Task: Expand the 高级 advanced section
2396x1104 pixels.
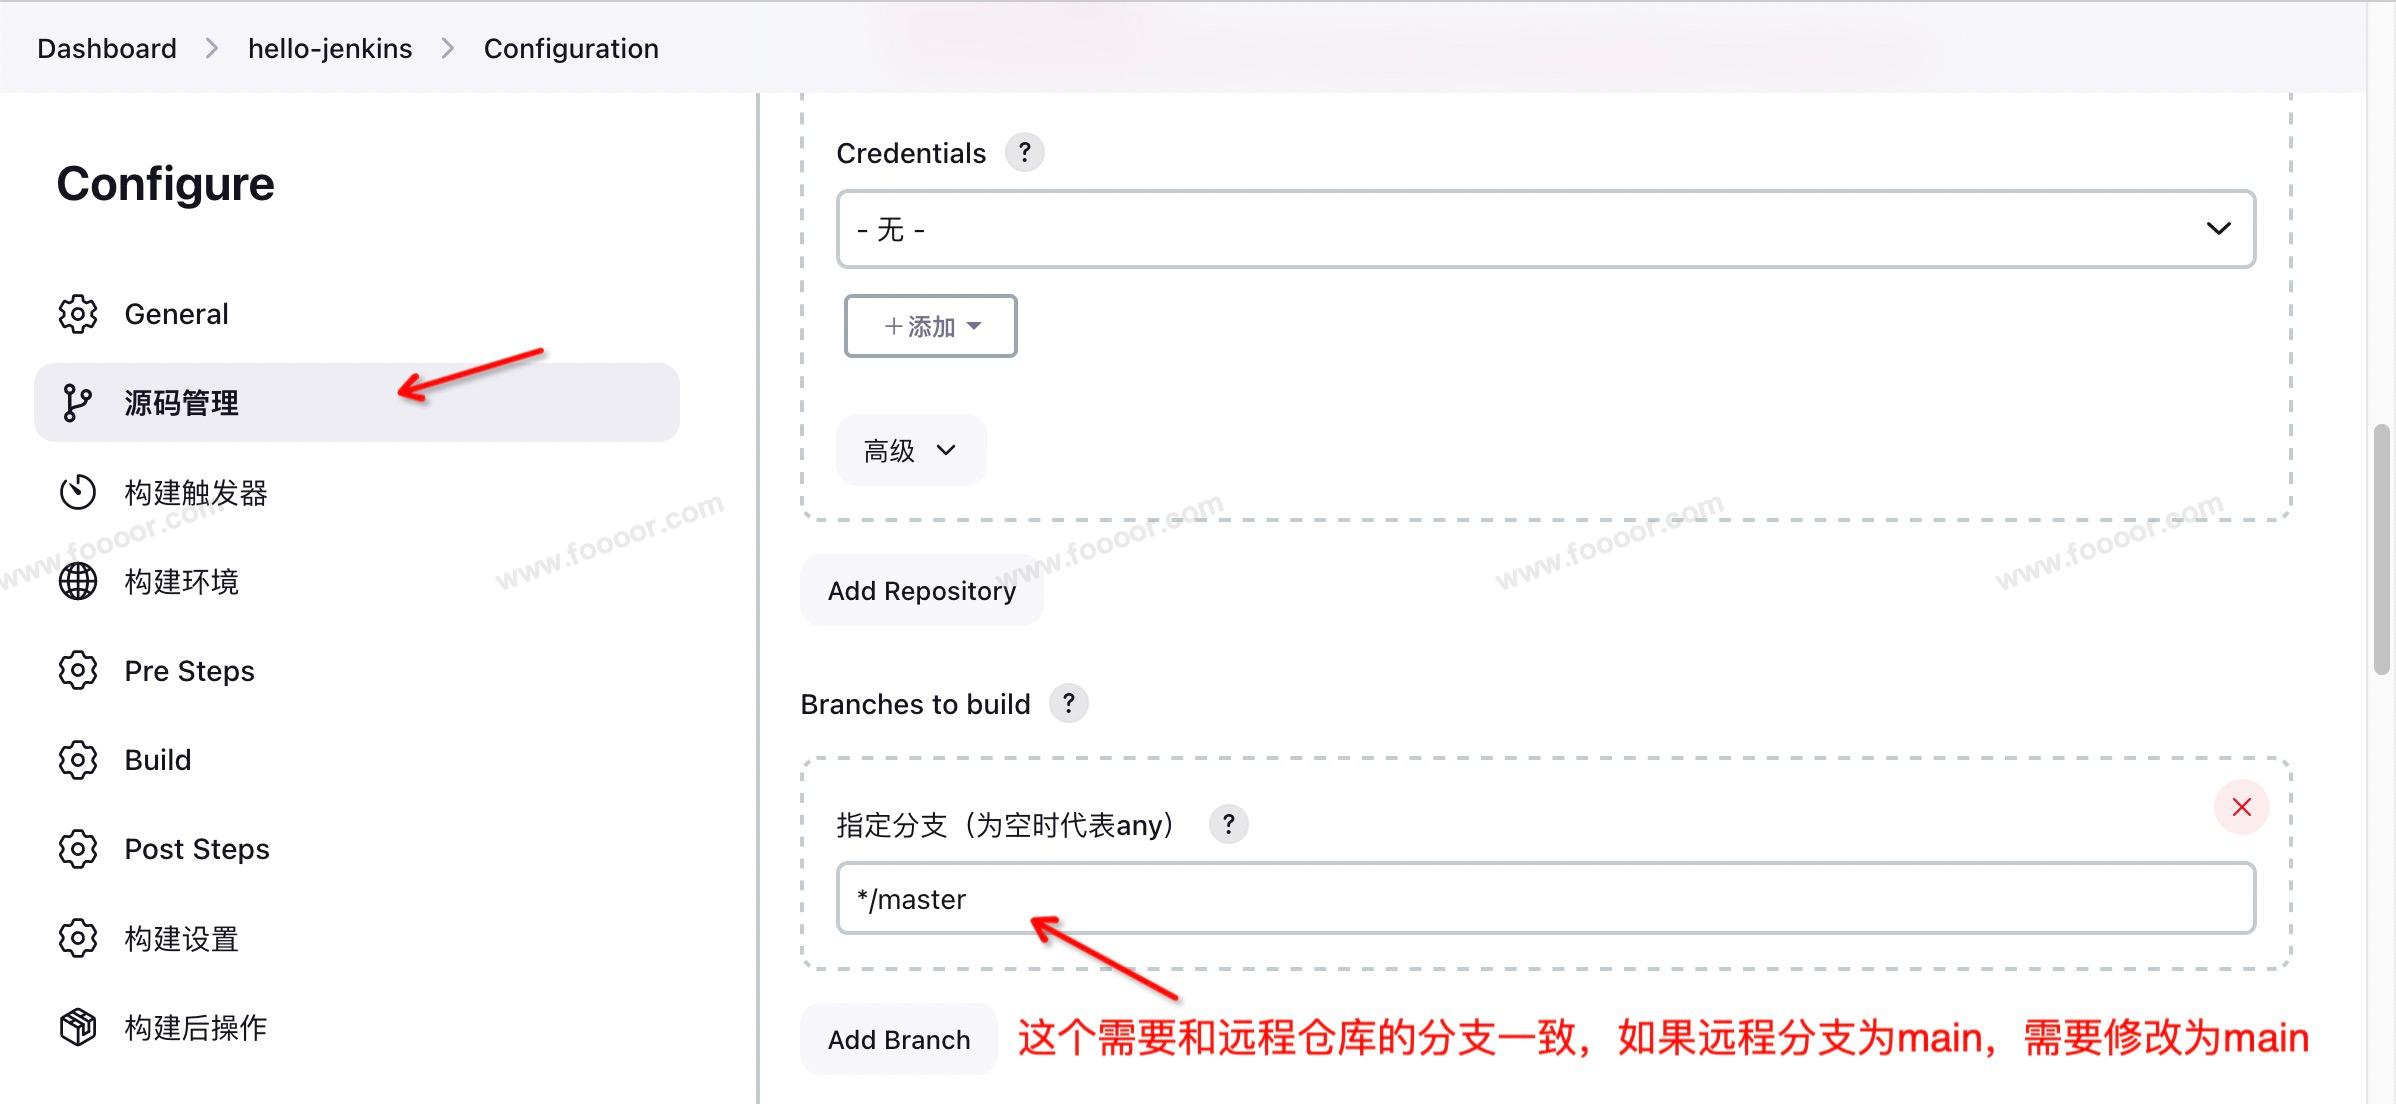Action: click(910, 450)
